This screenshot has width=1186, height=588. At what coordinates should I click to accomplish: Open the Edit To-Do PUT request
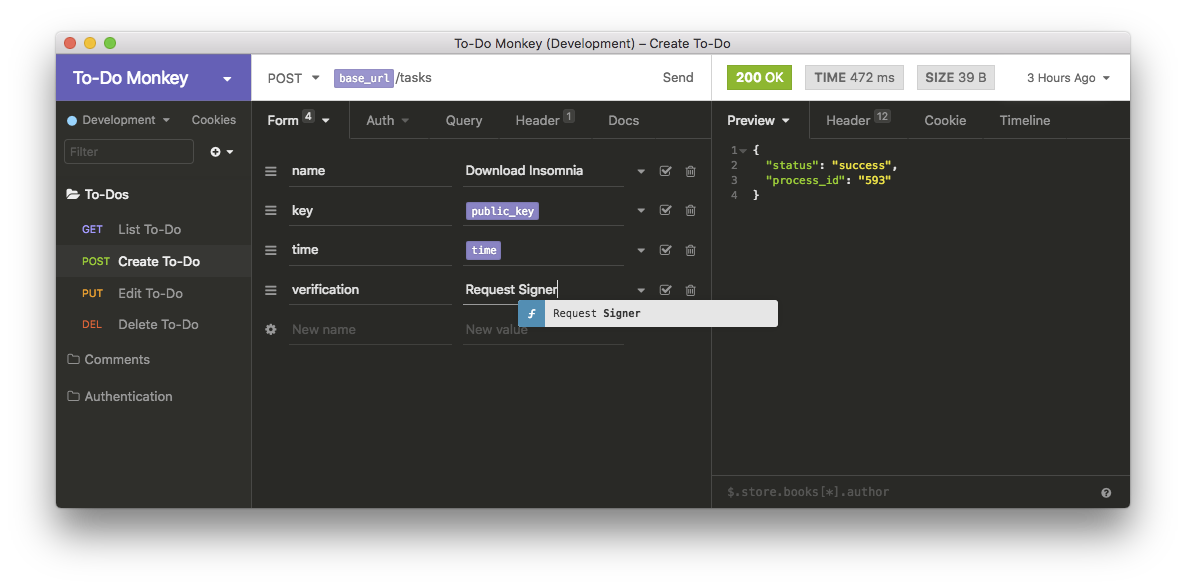(154, 293)
